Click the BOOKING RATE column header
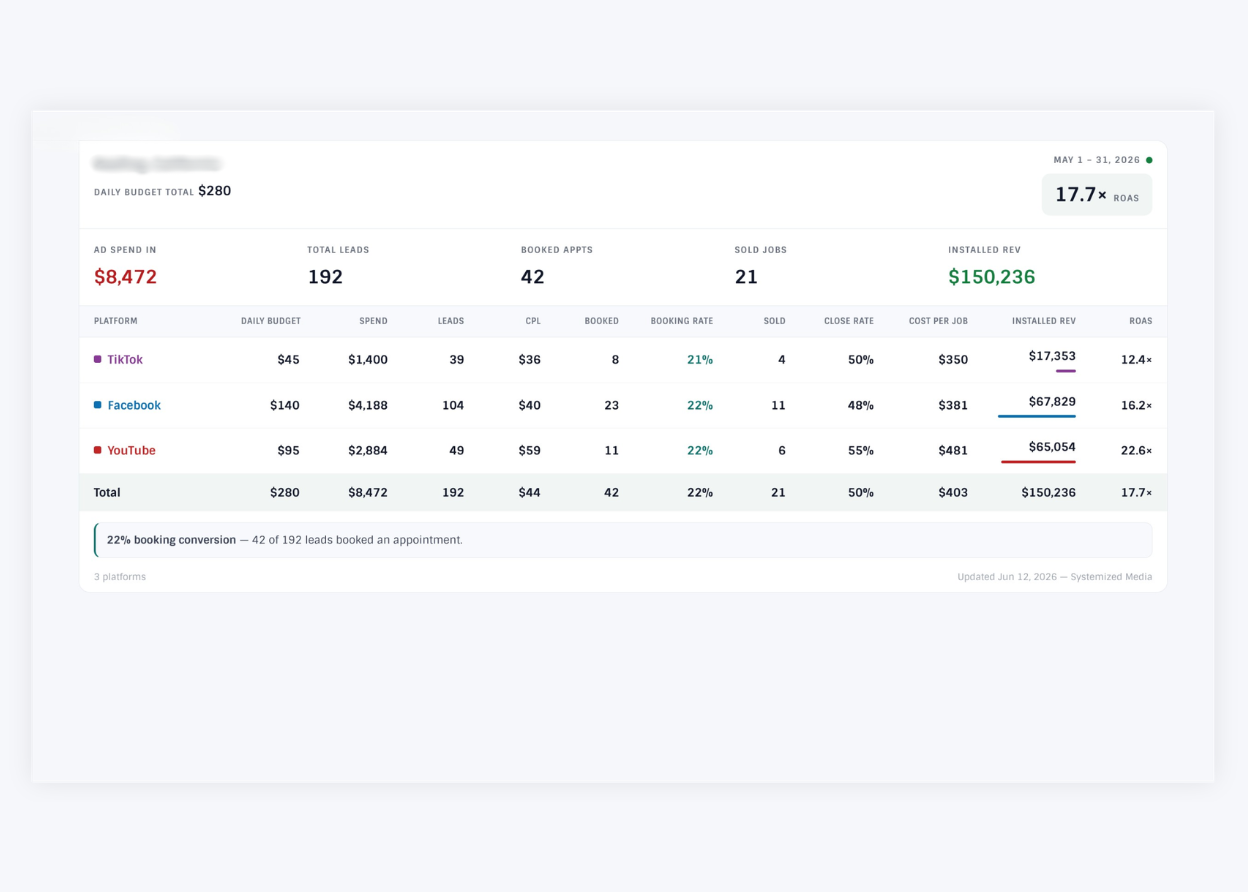The height and width of the screenshot is (892, 1248). tap(682, 321)
